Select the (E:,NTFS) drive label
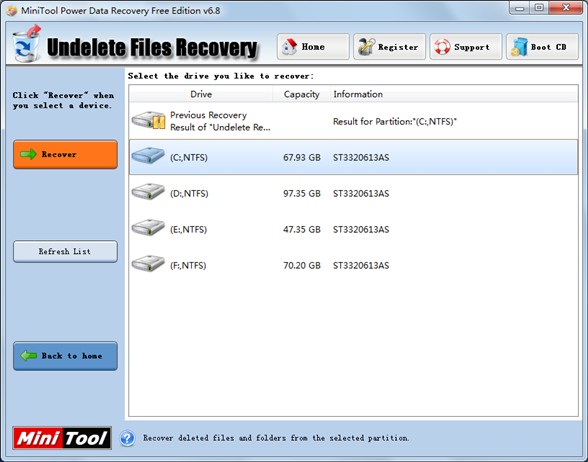 tap(188, 230)
